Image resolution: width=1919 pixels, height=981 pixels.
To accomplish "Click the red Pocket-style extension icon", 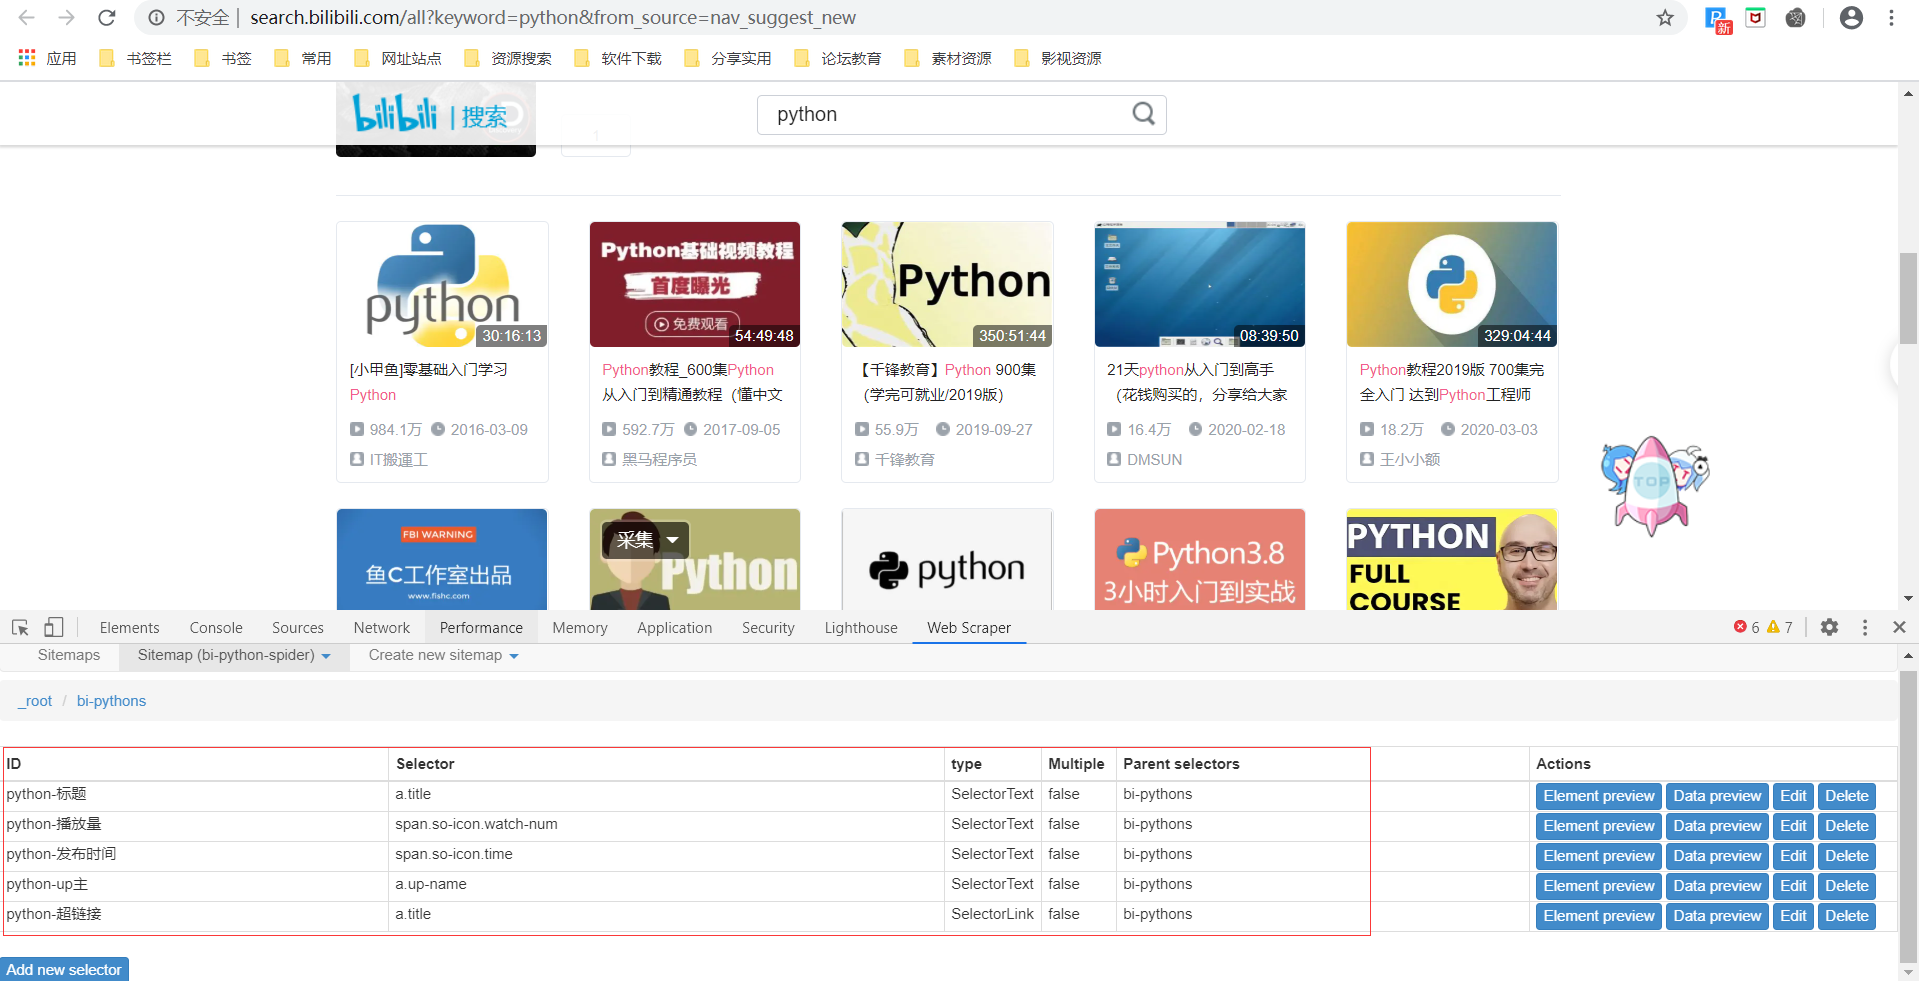I will [1756, 18].
